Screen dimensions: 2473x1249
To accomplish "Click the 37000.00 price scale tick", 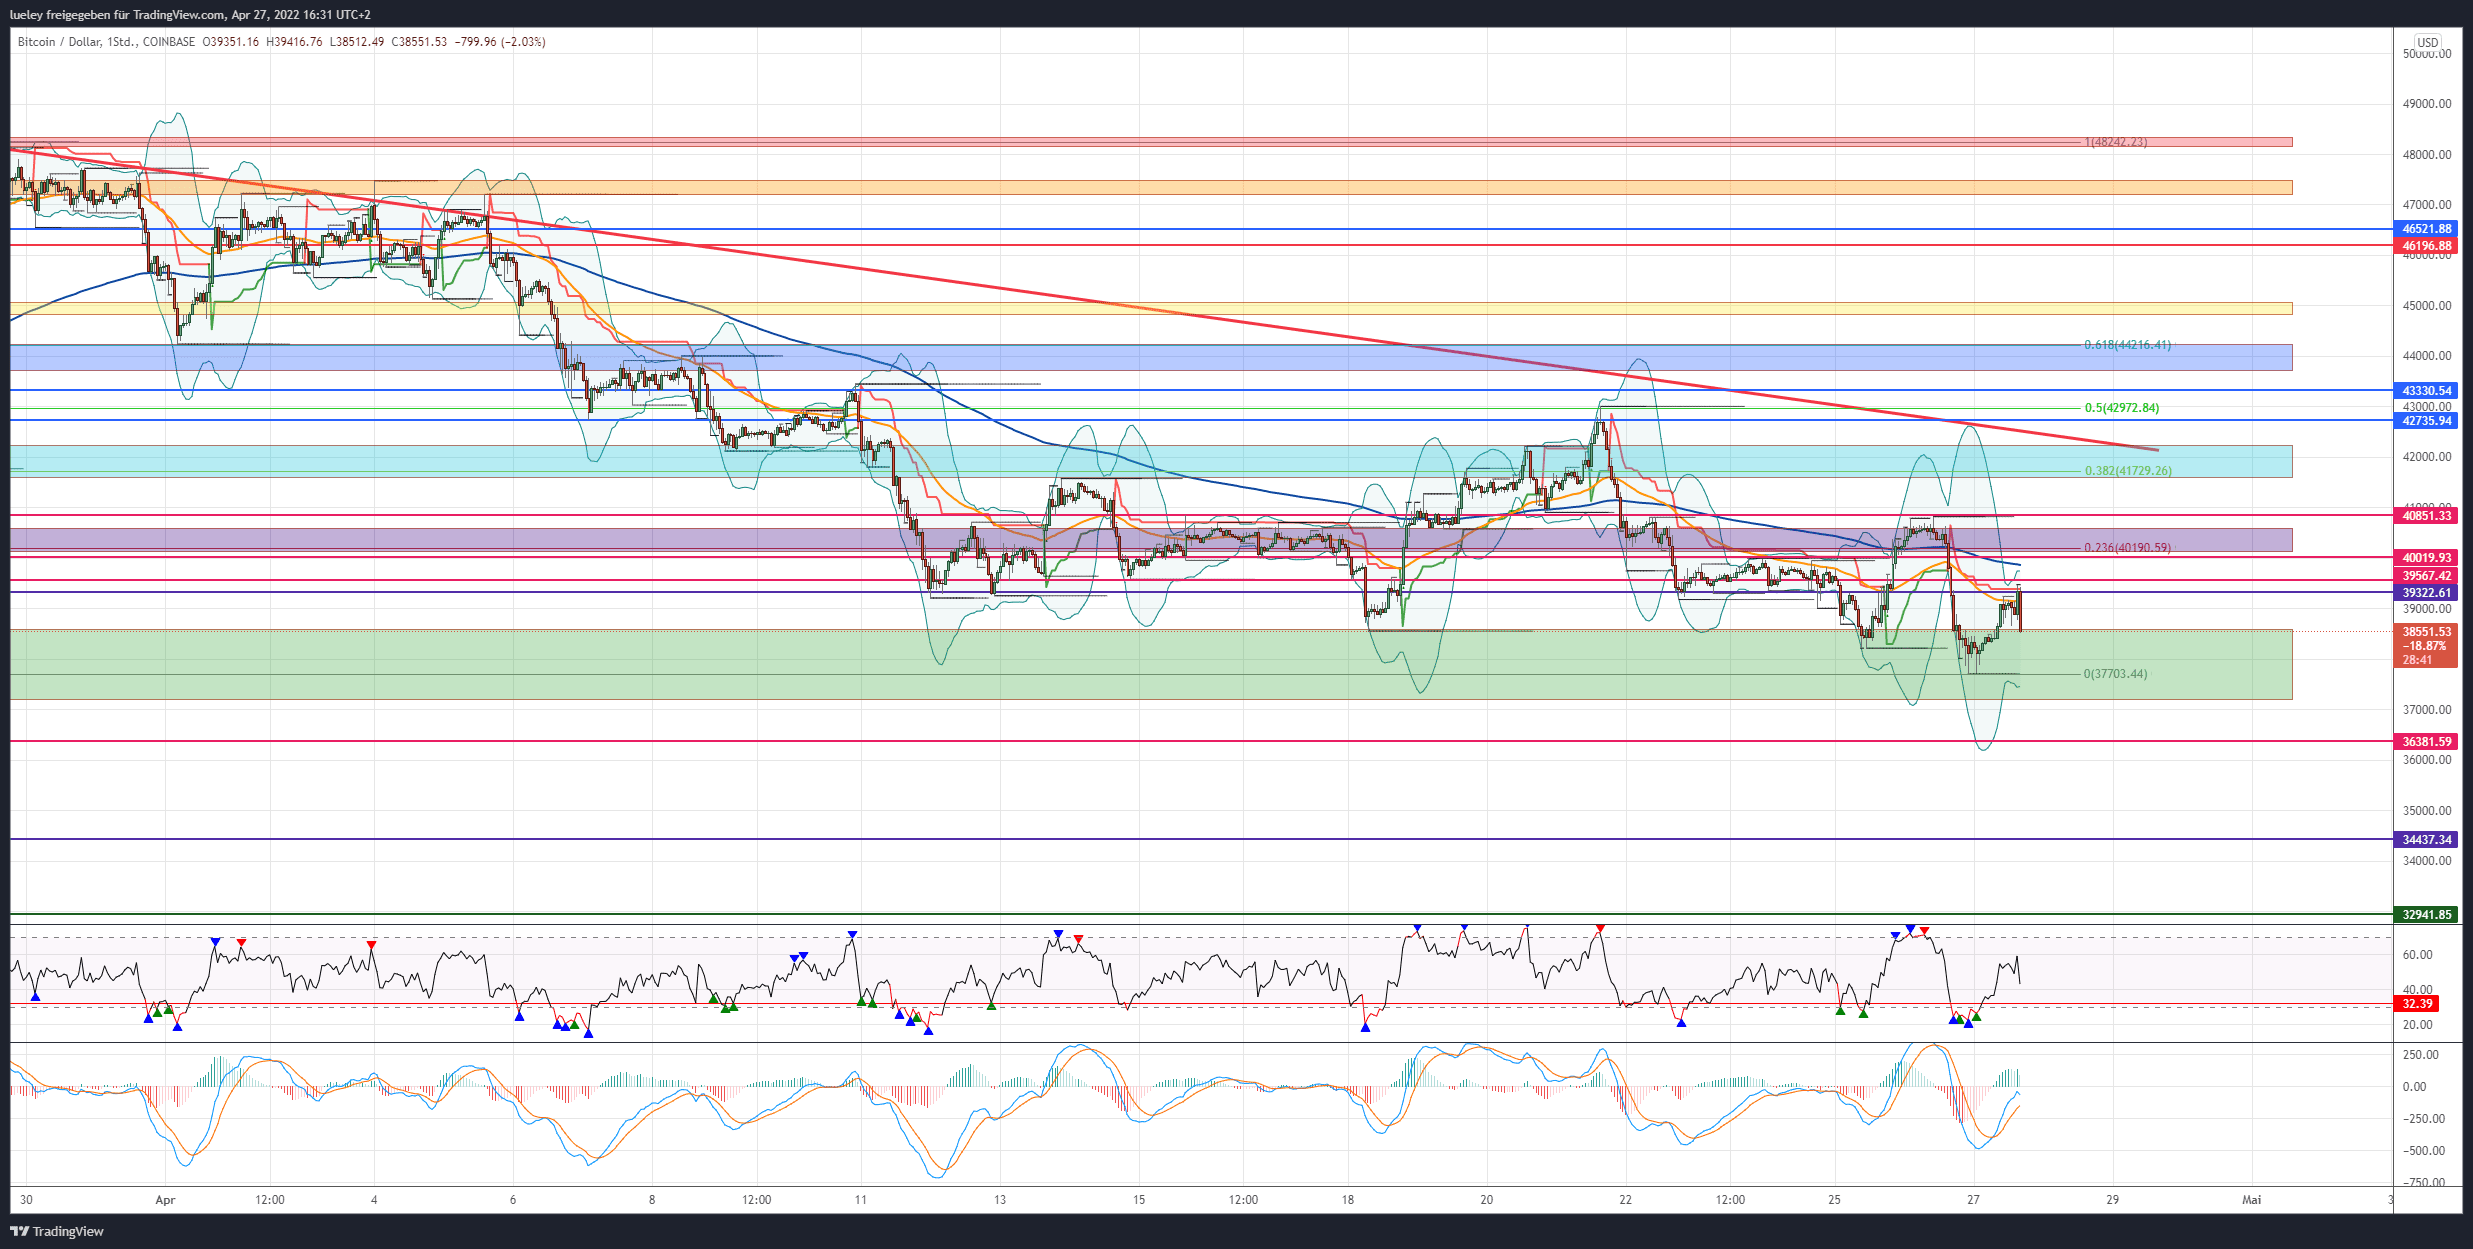I will coord(2427,710).
